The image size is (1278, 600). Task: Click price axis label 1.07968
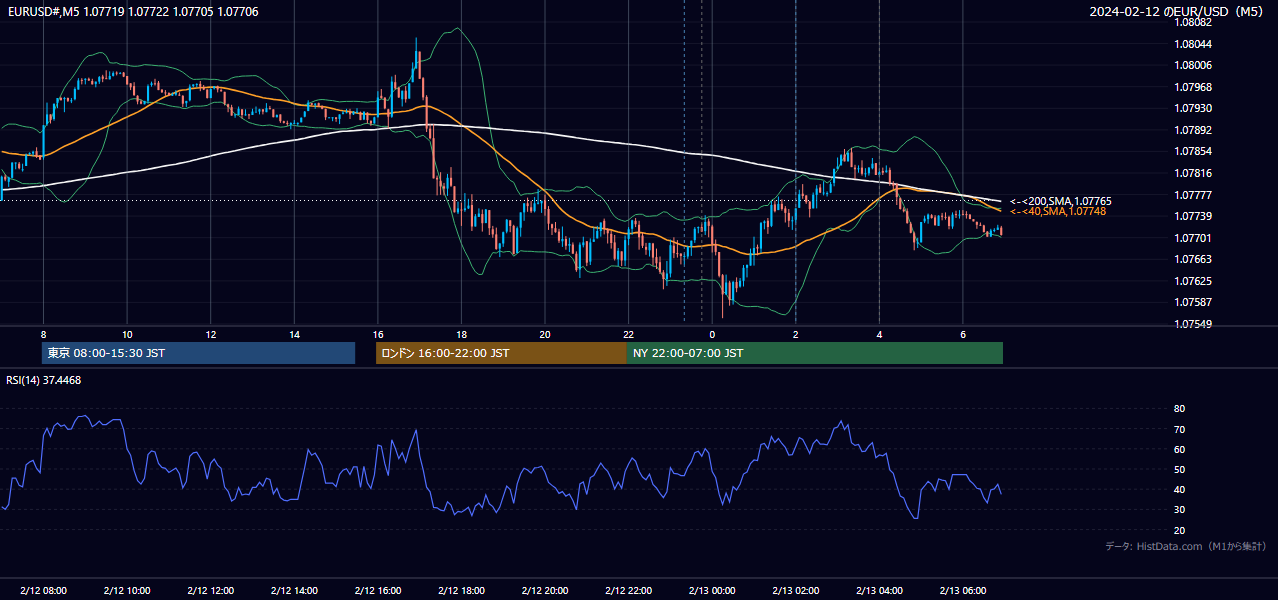1193,87
